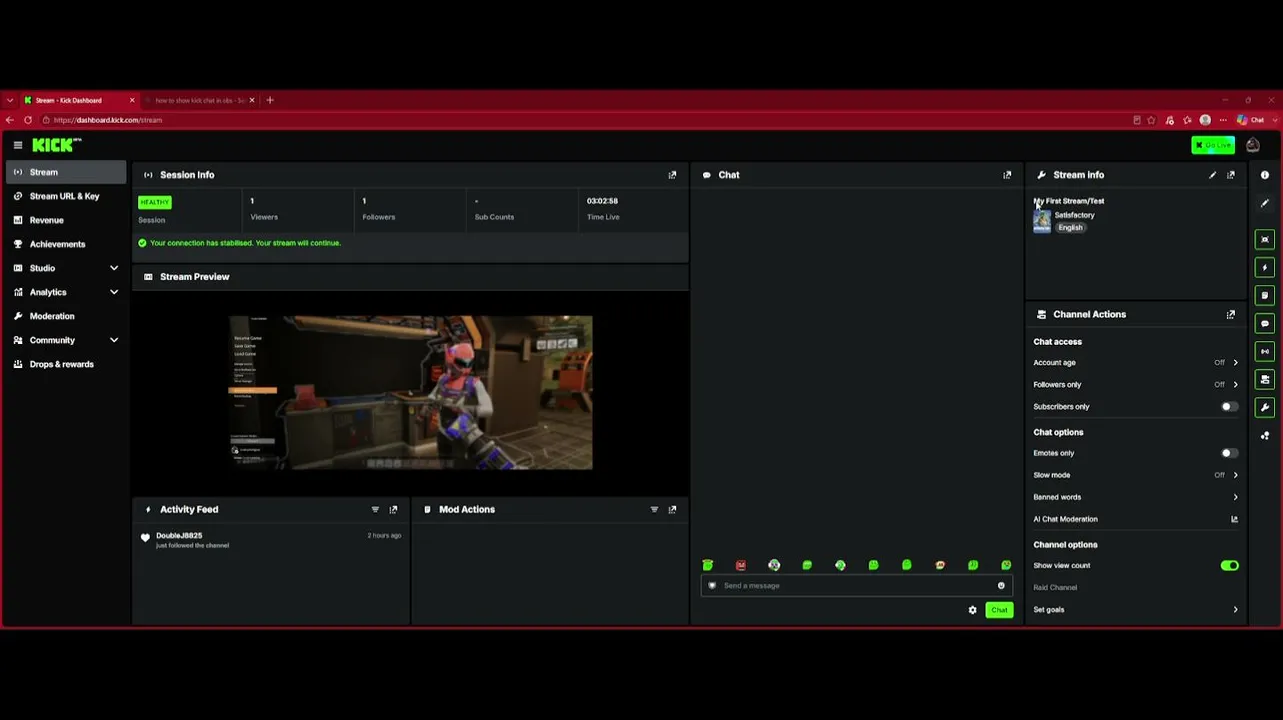Click DoubleJB825 in Activity Feed
Screen dimensions: 1283x720
pos(179,536)
